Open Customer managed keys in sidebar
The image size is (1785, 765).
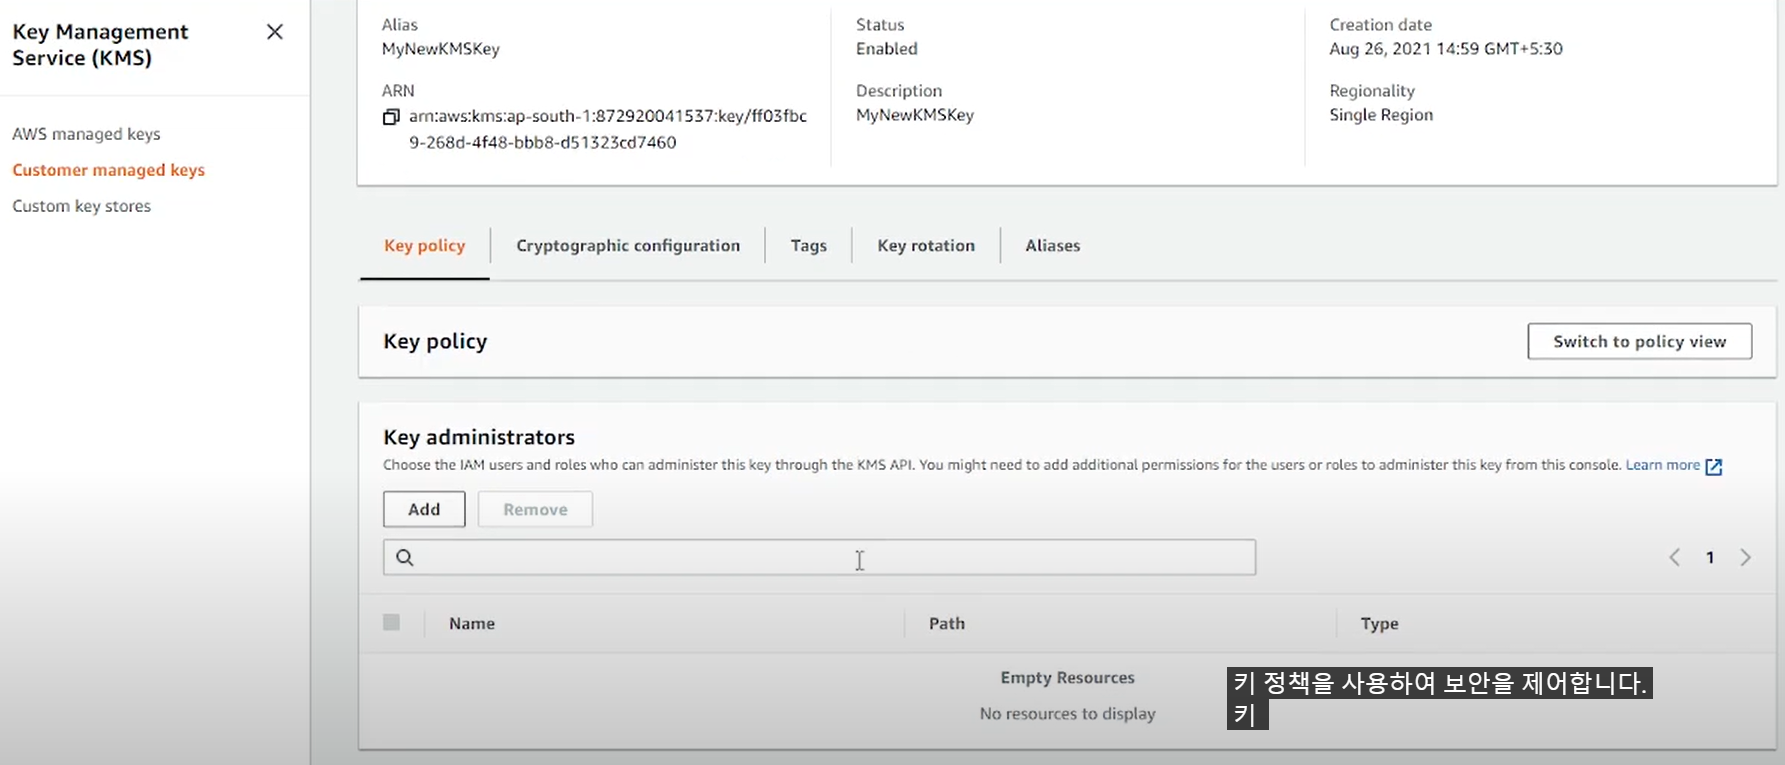point(108,170)
